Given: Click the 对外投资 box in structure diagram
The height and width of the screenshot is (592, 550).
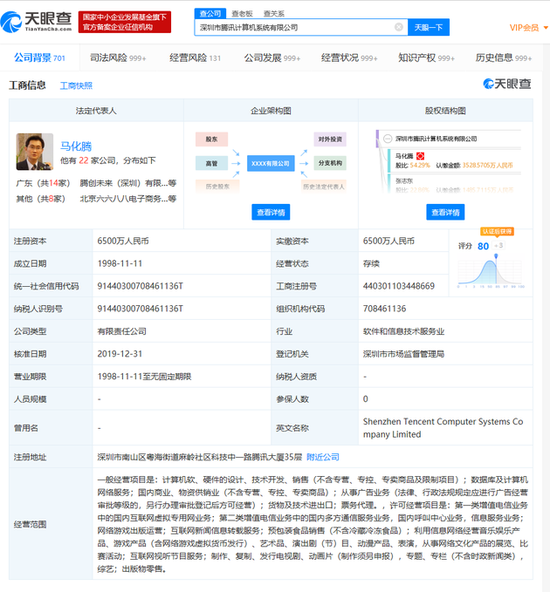Looking at the screenshot, I should [x=330, y=139].
